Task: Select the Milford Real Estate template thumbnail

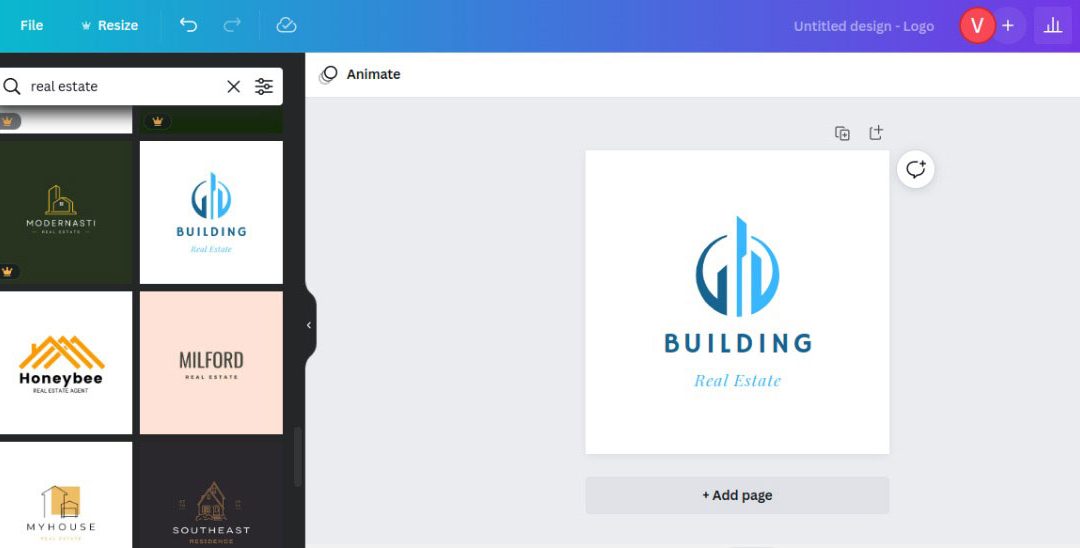Action: point(211,363)
